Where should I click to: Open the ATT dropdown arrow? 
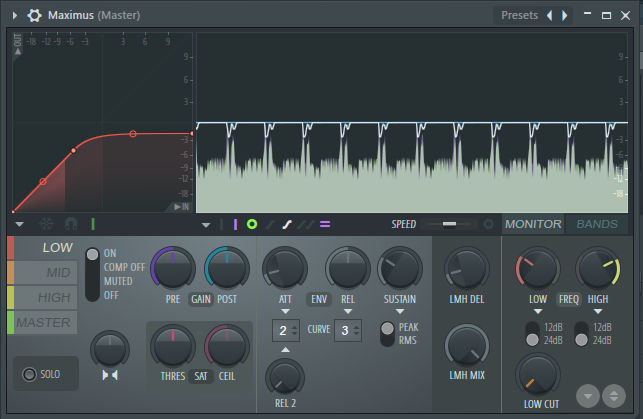(285, 312)
